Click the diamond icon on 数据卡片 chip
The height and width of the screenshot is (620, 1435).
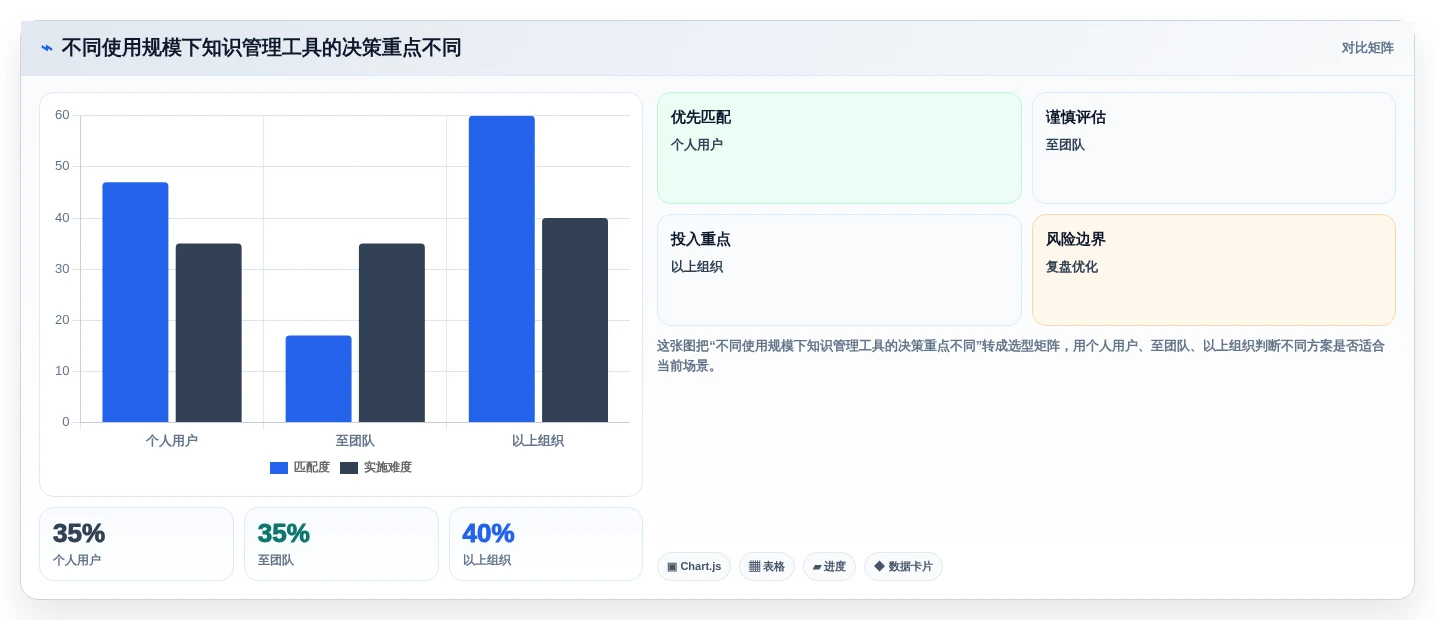pos(879,566)
